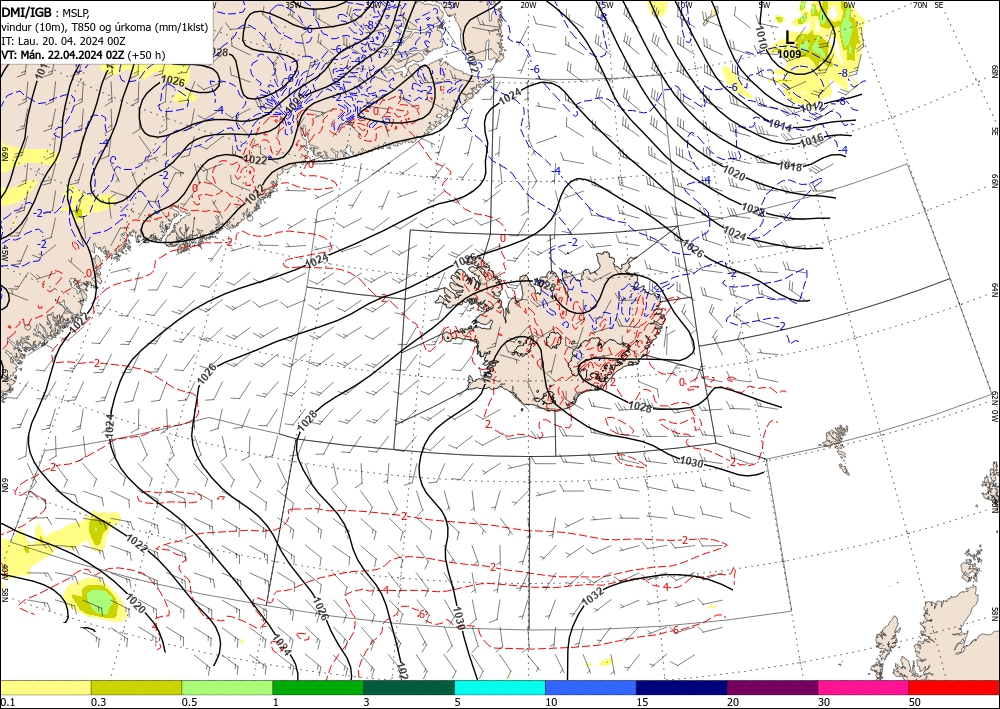
Task: Click the "DMI/IGB" title text
Action: pyautogui.click(x=26, y=11)
